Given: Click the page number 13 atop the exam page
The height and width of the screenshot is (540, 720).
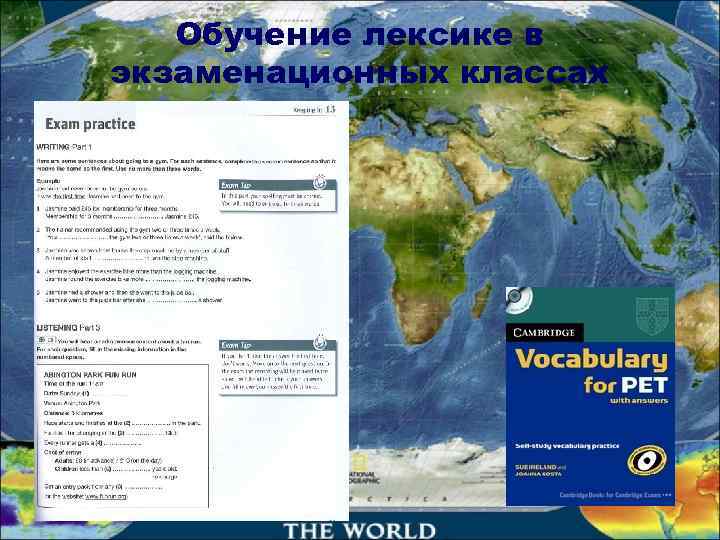Looking at the screenshot, I should click(x=331, y=109).
